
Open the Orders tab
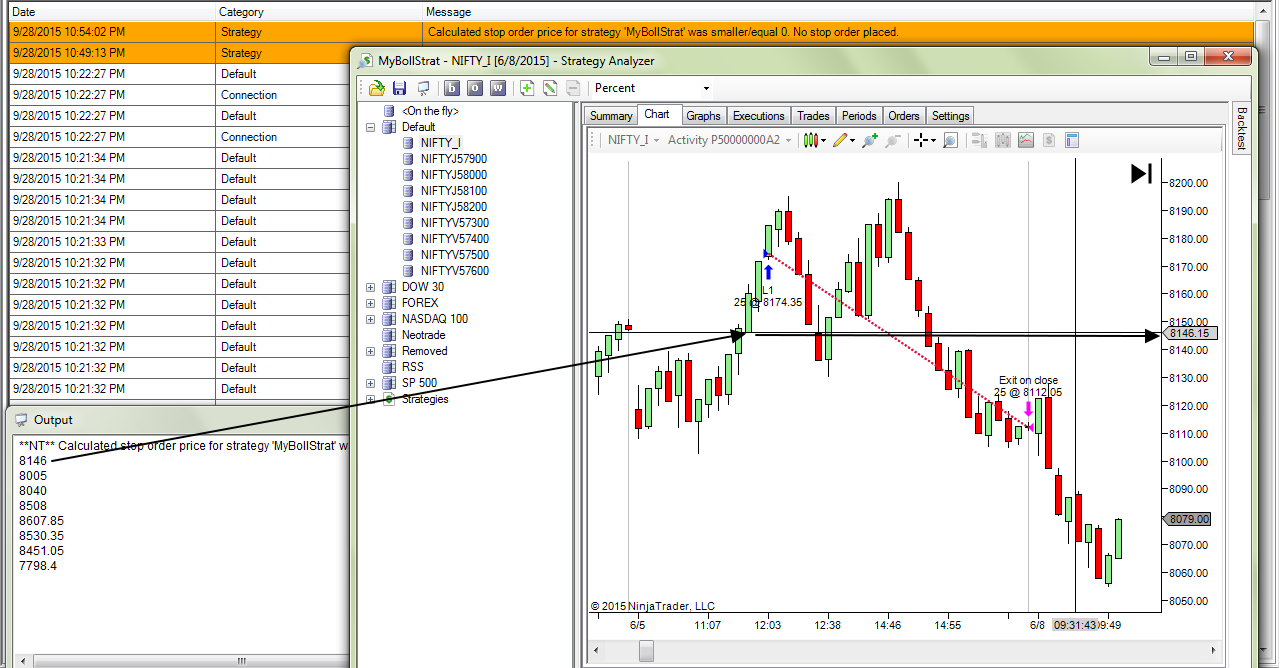click(904, 116)
